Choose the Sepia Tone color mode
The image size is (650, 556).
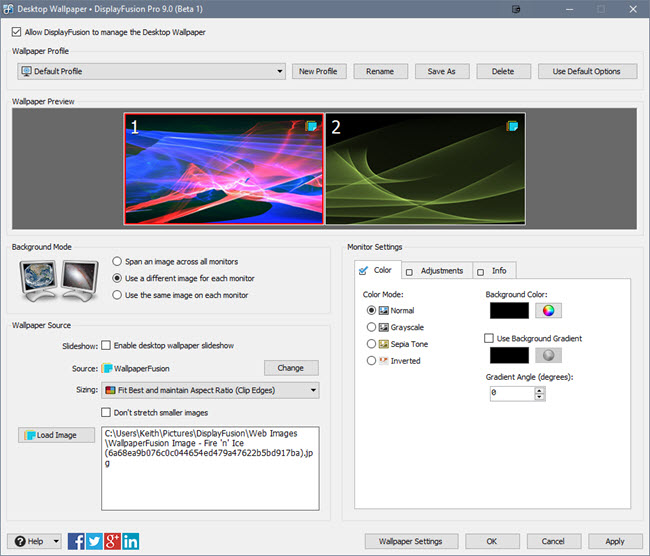pos(373,344)
